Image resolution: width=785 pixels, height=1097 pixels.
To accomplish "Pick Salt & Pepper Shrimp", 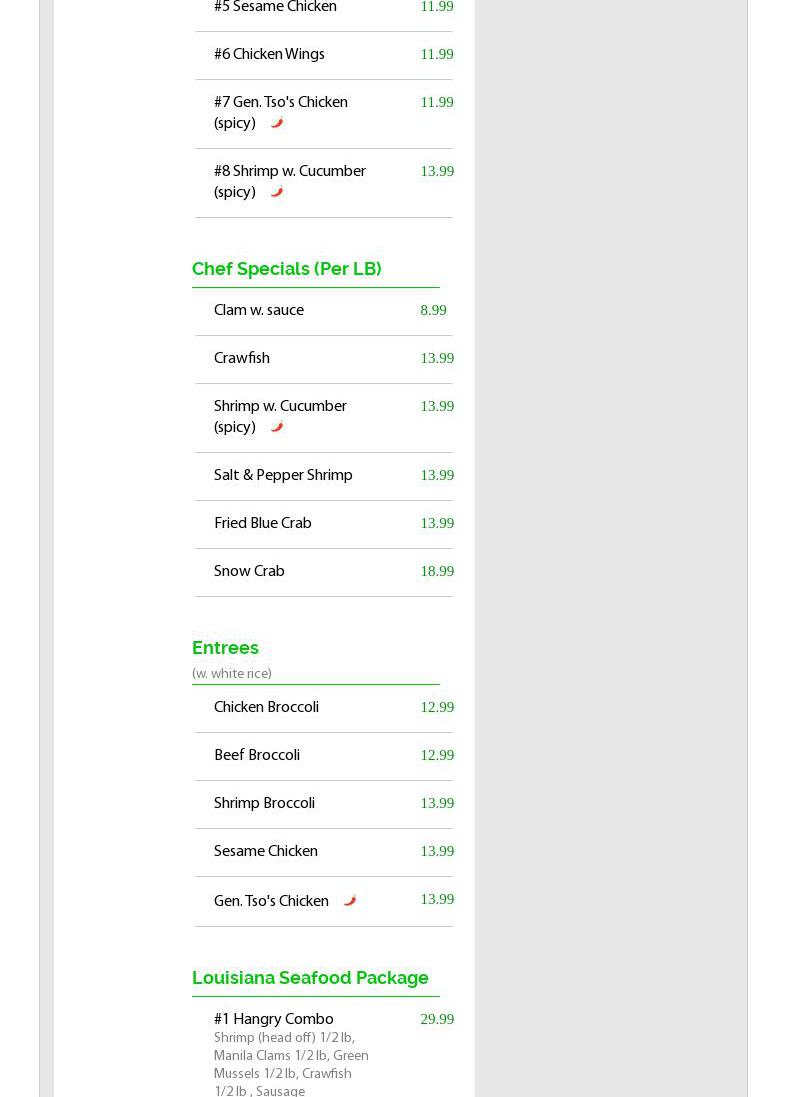I will tap(324, 476).
